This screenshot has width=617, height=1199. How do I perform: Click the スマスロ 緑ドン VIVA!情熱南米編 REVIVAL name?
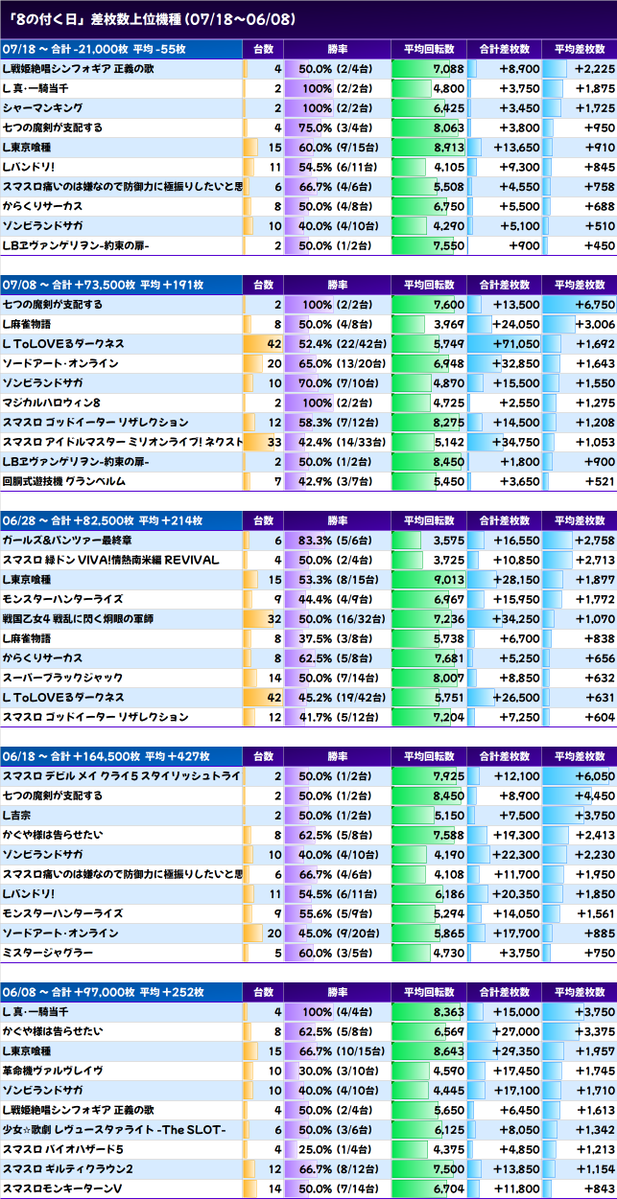tap(111, 561)
